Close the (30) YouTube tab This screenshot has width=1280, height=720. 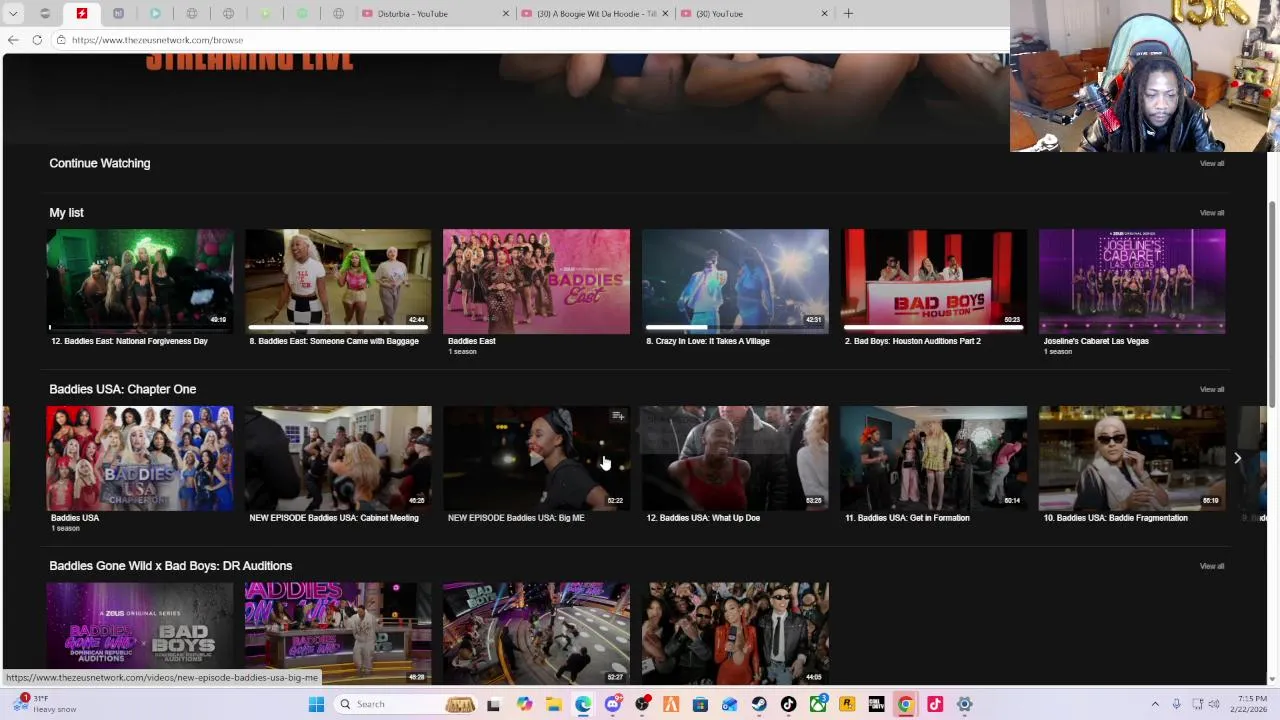824,13
